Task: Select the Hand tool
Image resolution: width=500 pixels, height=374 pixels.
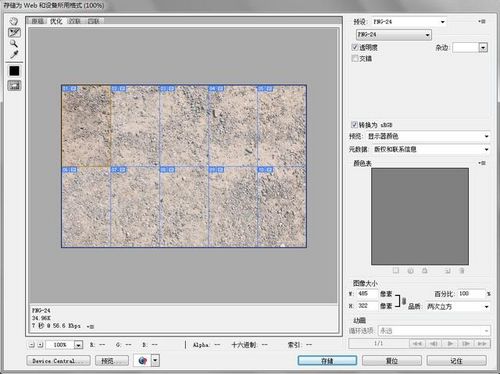Action: 14,22
